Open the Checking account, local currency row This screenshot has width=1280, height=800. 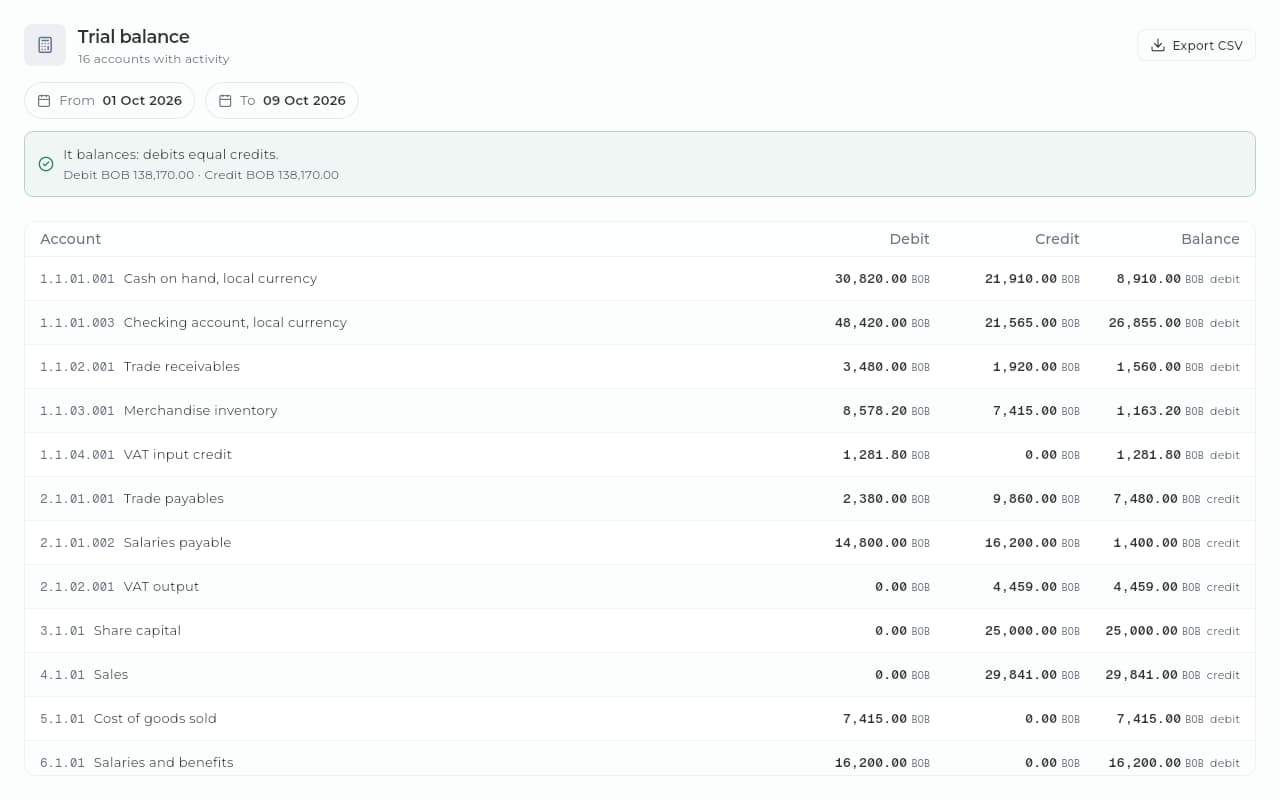640,323
